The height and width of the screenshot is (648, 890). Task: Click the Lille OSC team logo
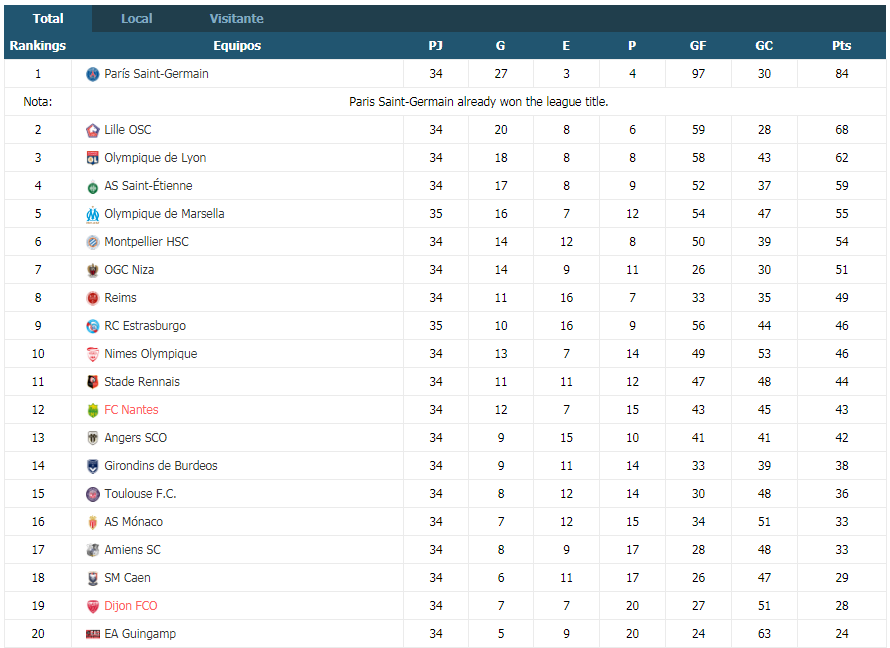(x=93, y=130)
